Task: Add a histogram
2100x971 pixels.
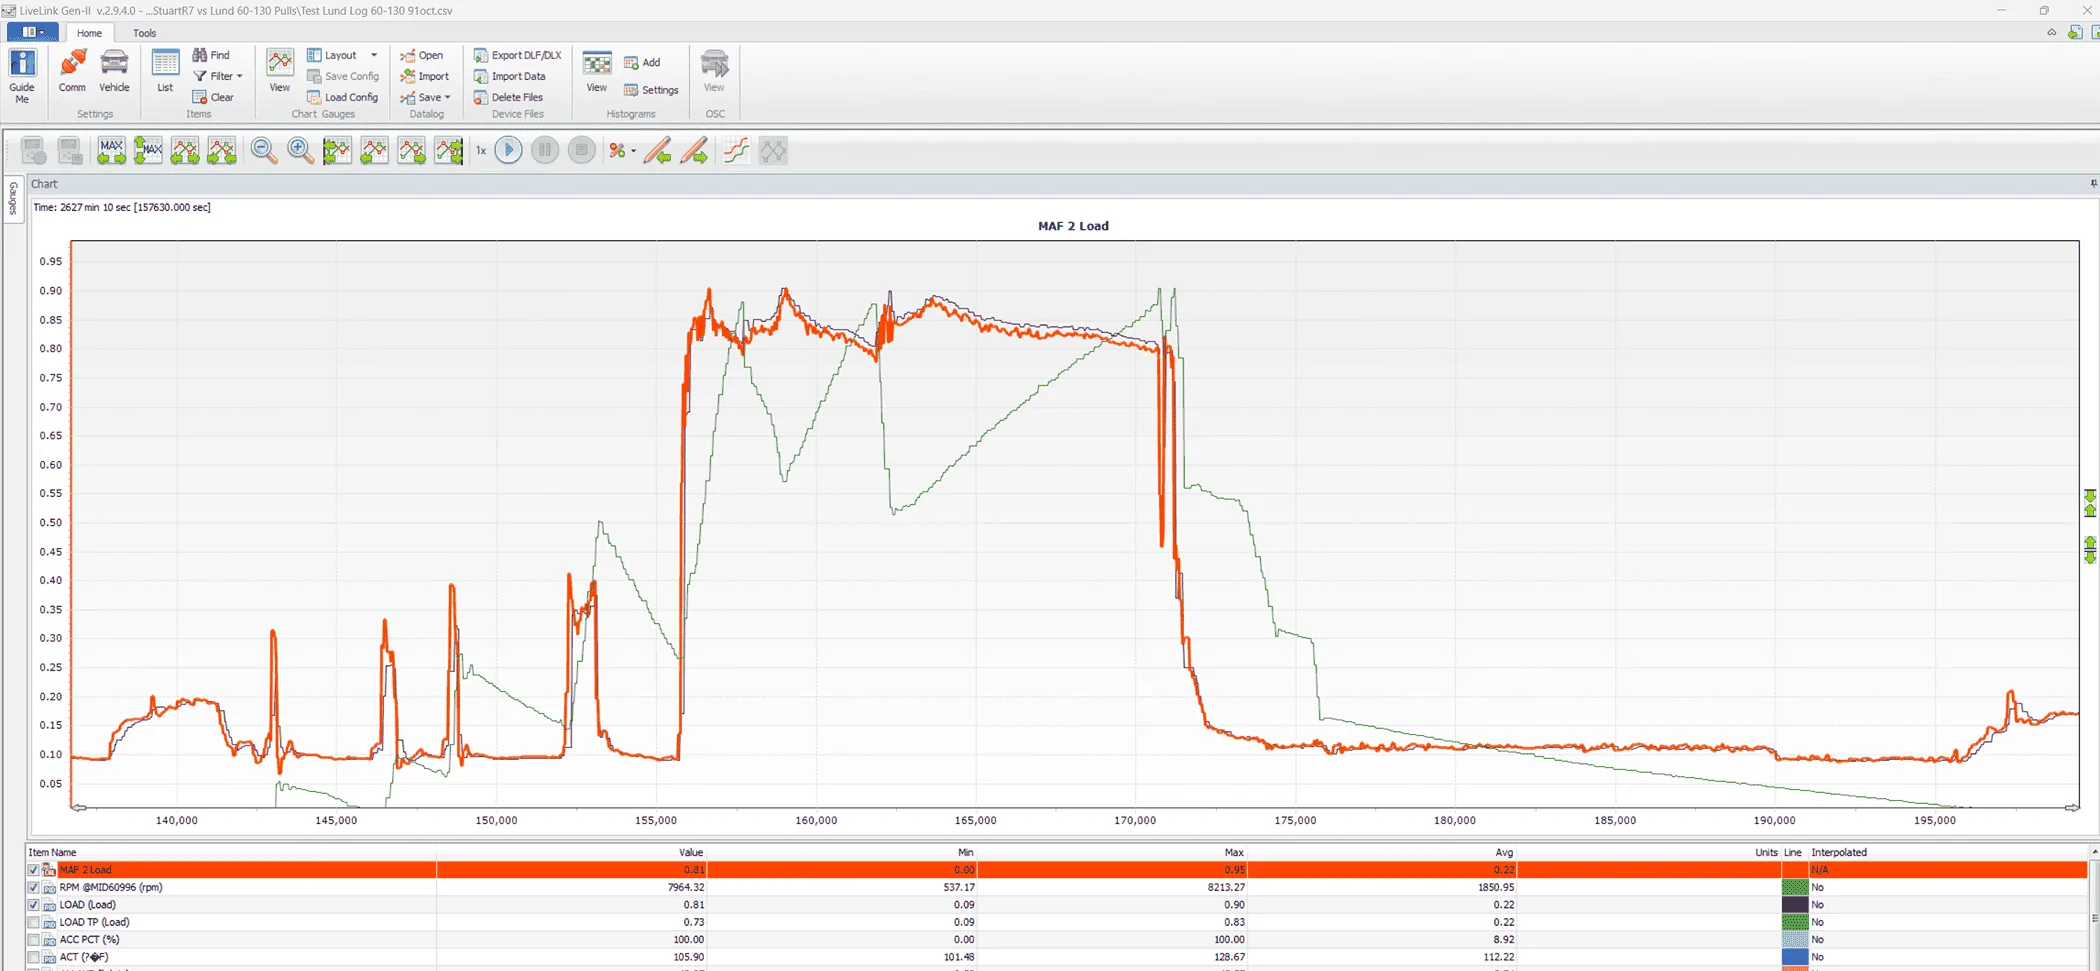Action: (642, 62)
